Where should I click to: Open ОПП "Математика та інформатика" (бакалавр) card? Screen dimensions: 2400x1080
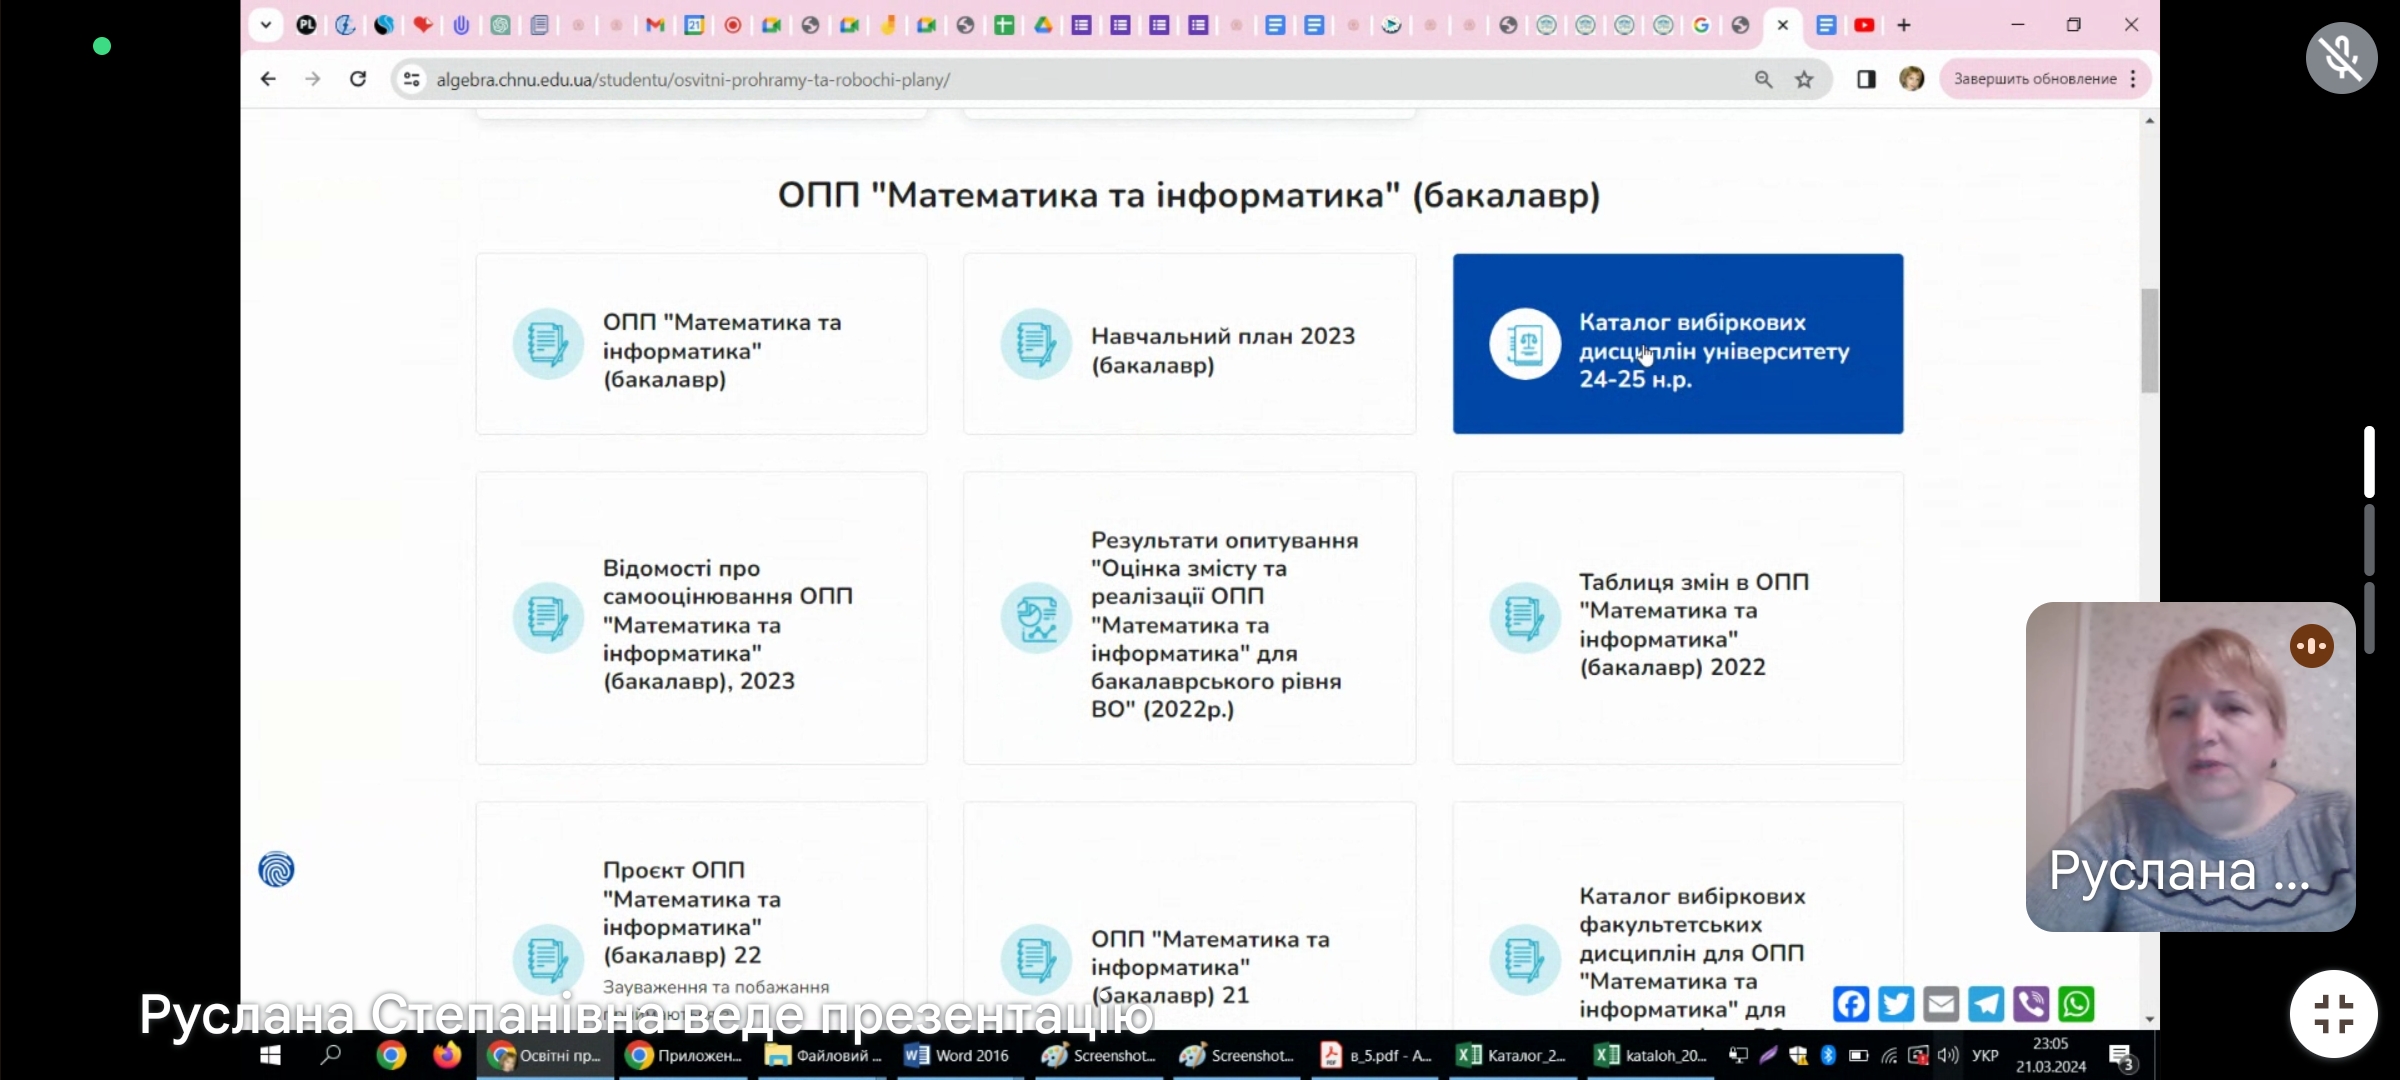pos(701,344)
